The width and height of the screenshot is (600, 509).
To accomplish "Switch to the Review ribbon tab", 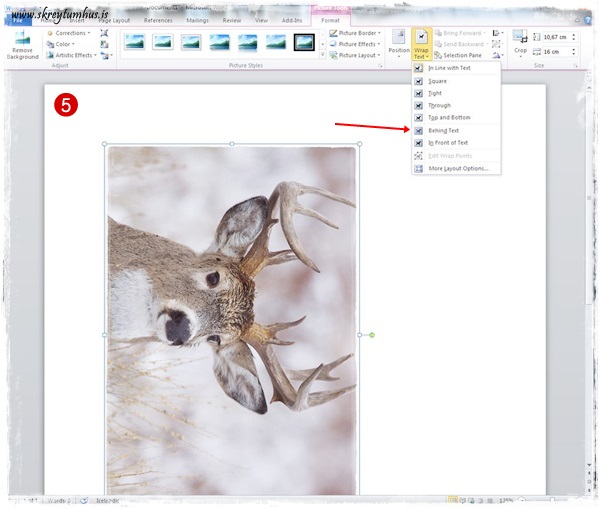I will [232, 19].
